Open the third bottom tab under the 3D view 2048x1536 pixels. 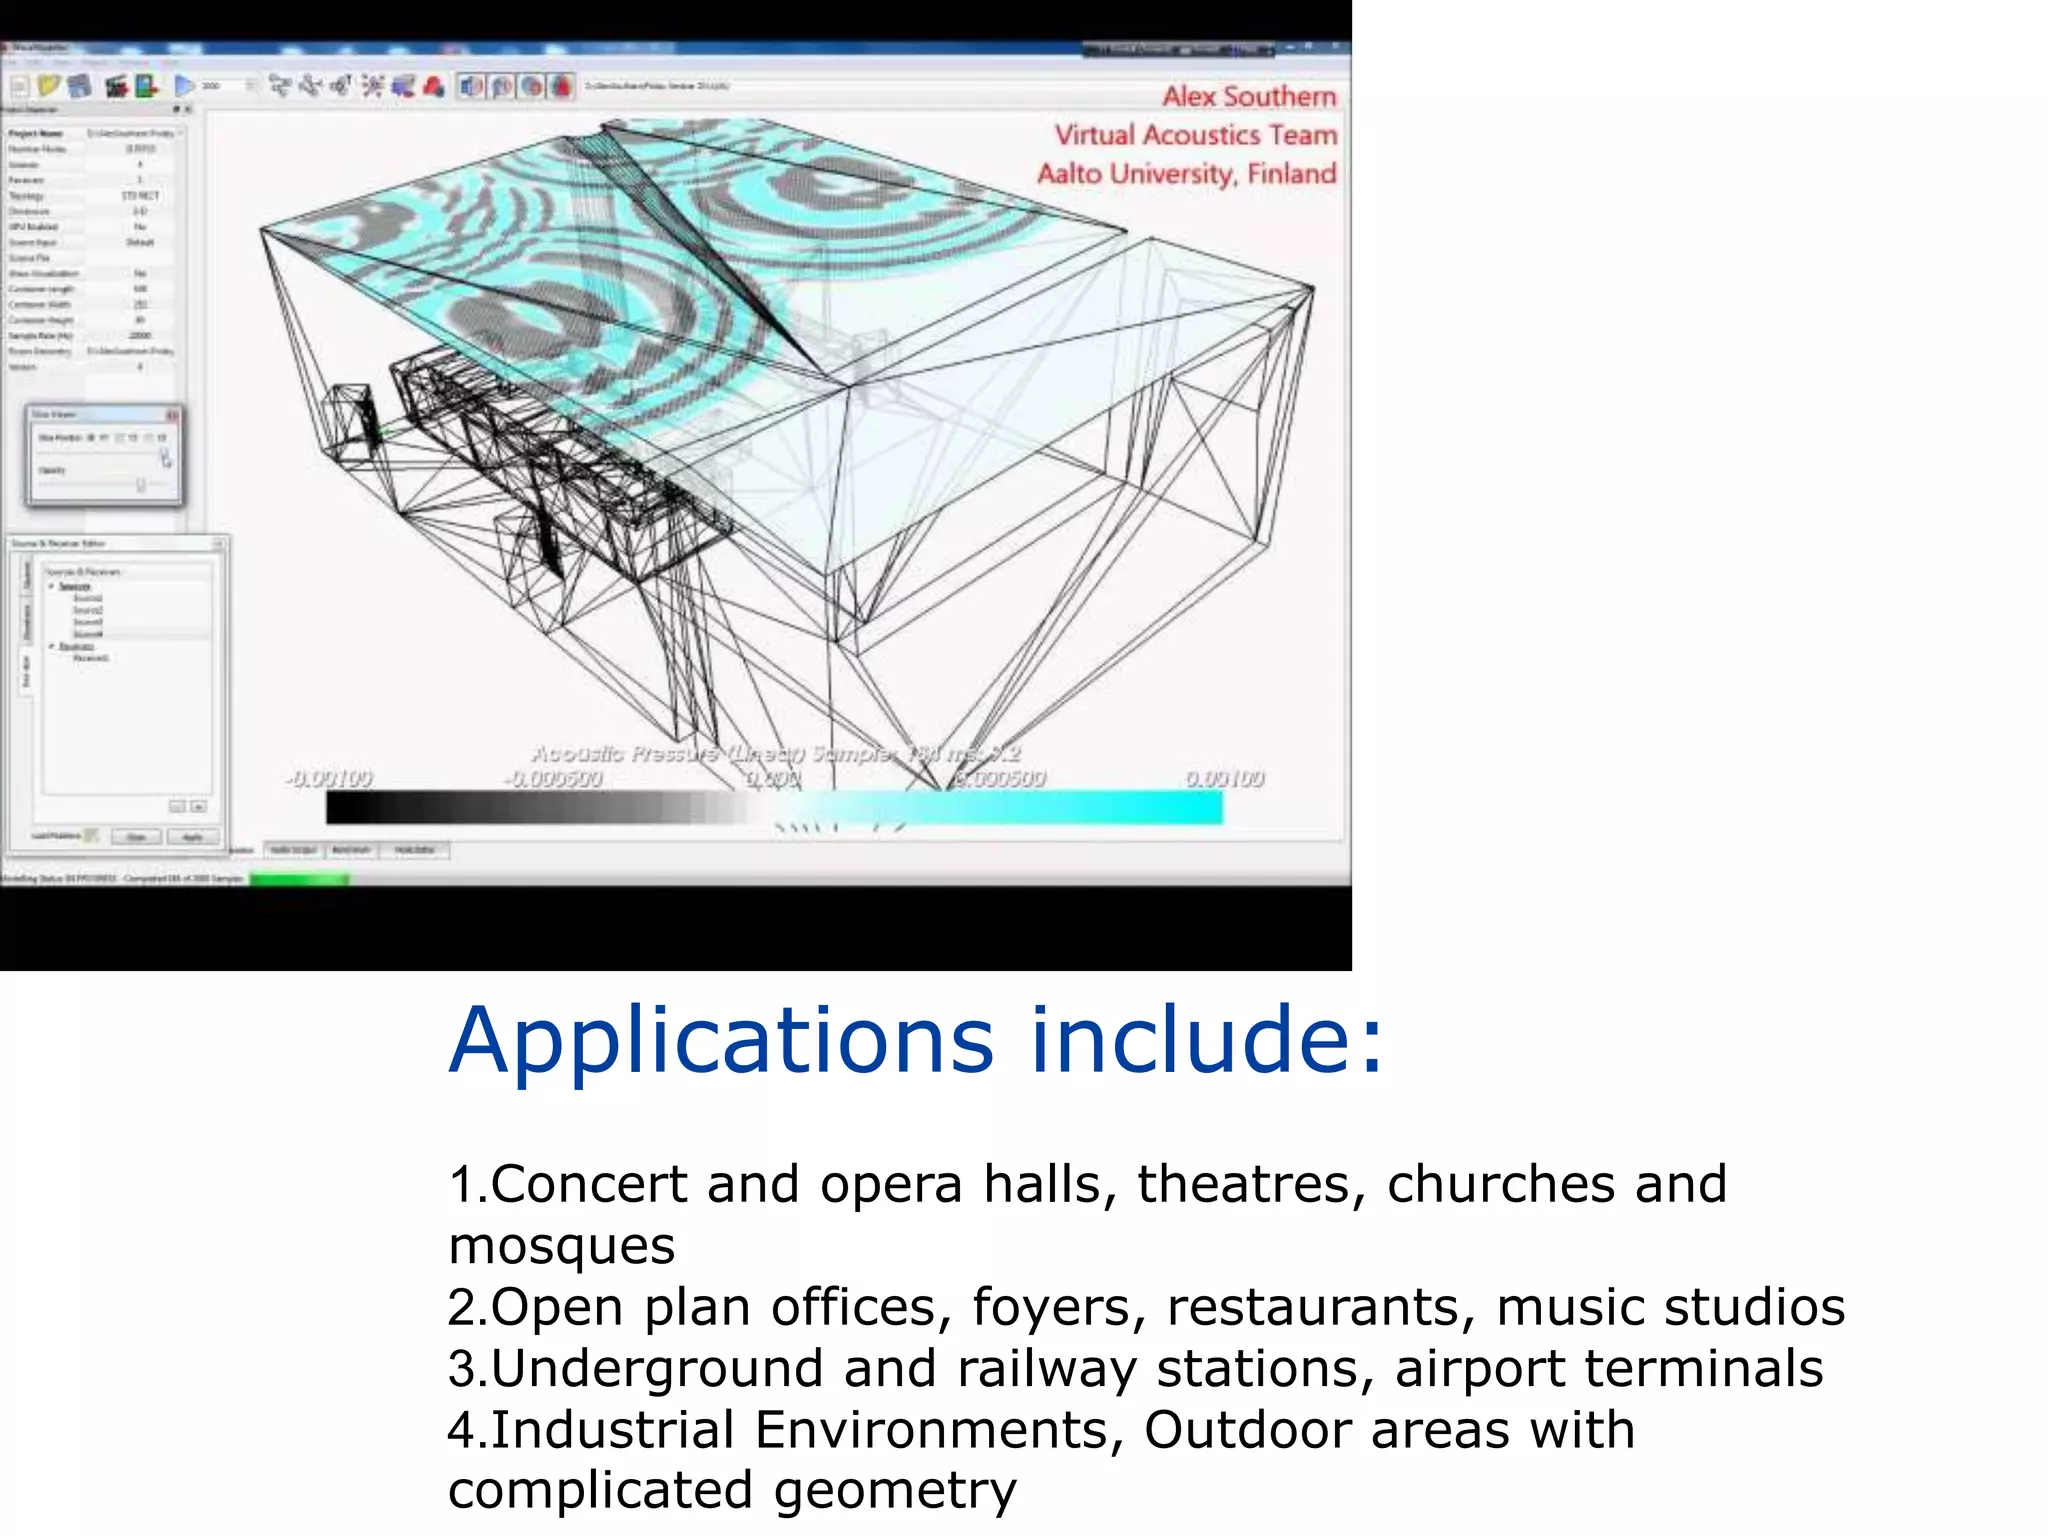pos(415,850)
